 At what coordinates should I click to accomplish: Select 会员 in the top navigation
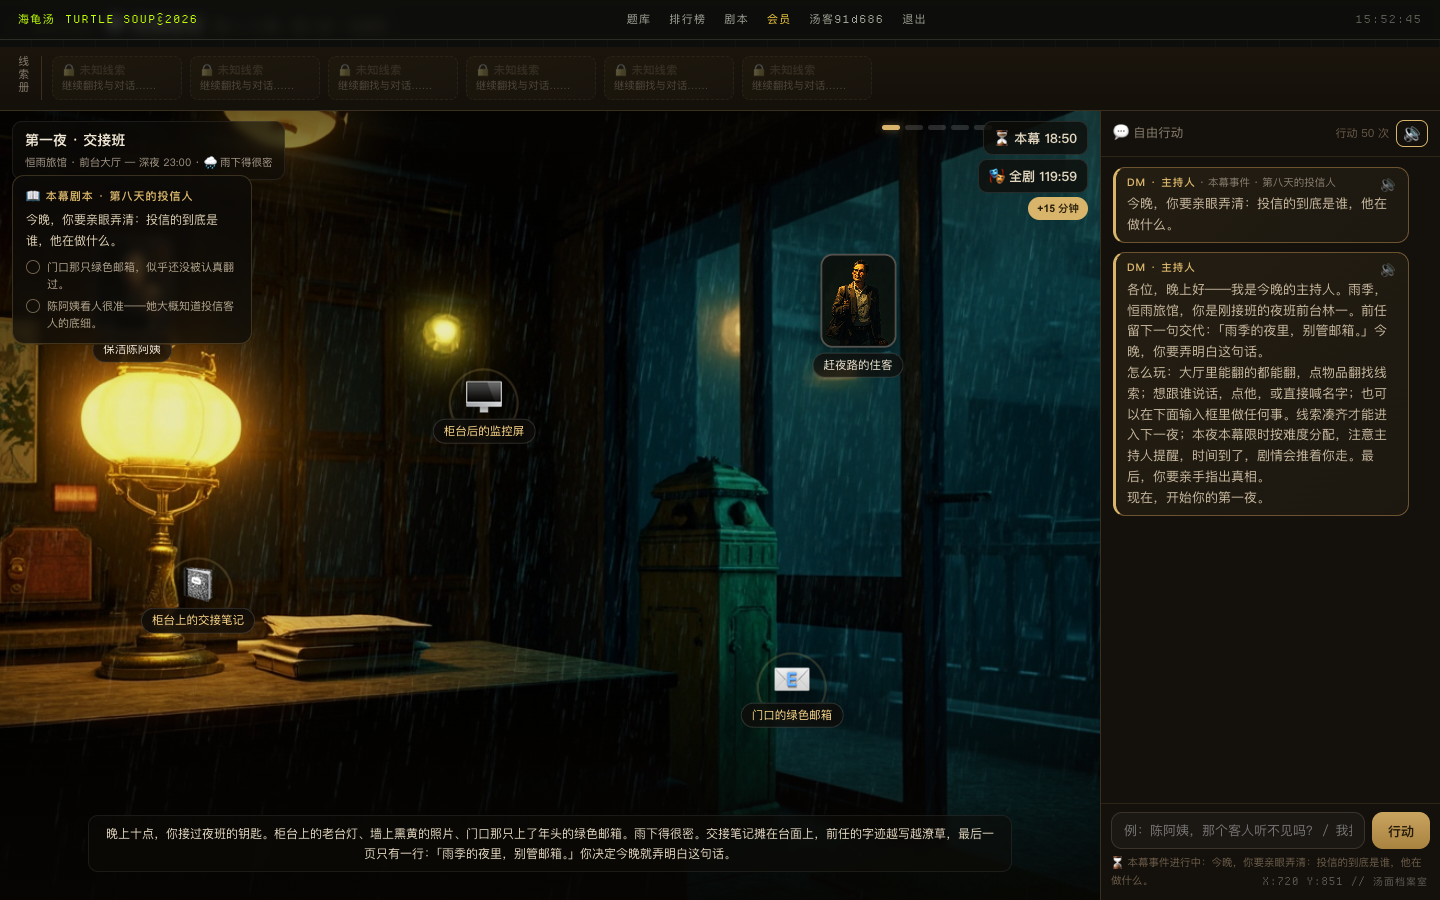pyautogui.click(x=778, y=19)
